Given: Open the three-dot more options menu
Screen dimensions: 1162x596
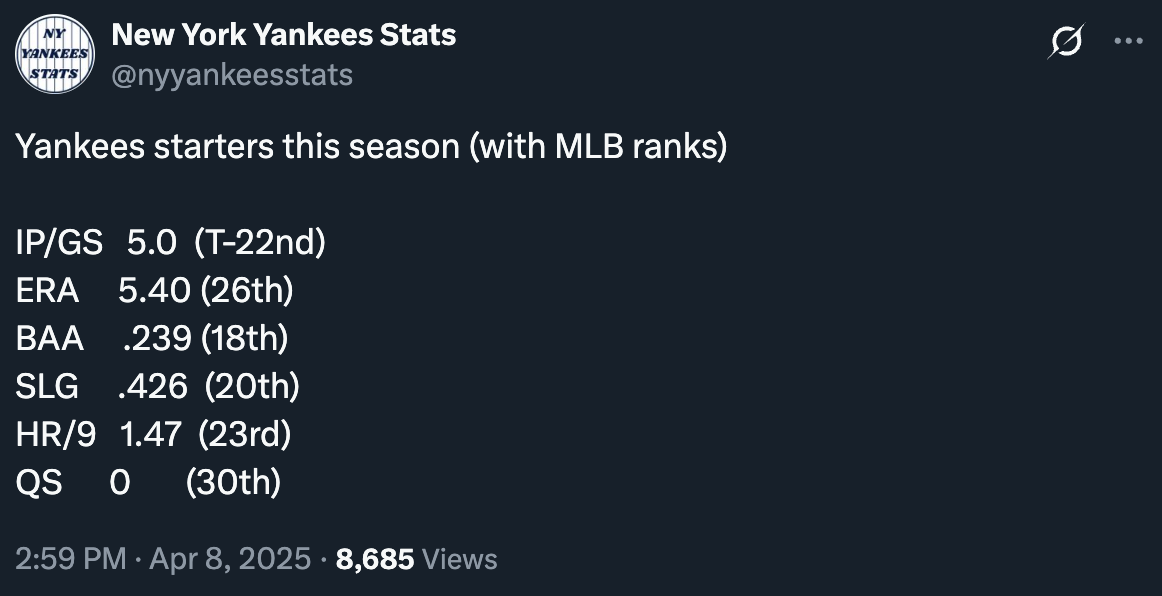Looking at the screenshot, I should pyautogui.click(x=1128, y=41).
